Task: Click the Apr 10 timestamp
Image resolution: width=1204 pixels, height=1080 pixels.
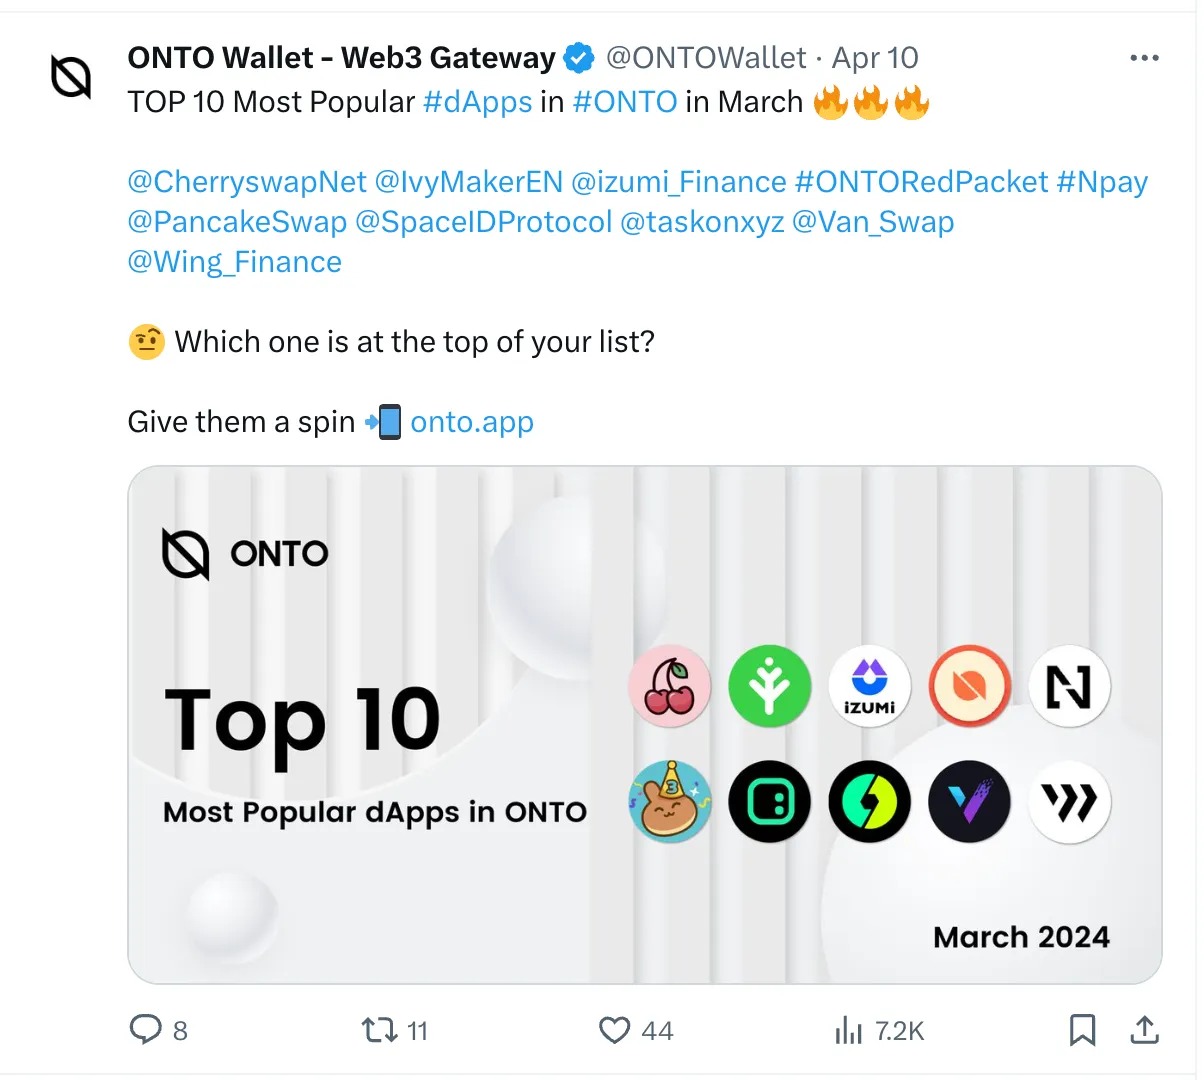Action: click(875, 58)
